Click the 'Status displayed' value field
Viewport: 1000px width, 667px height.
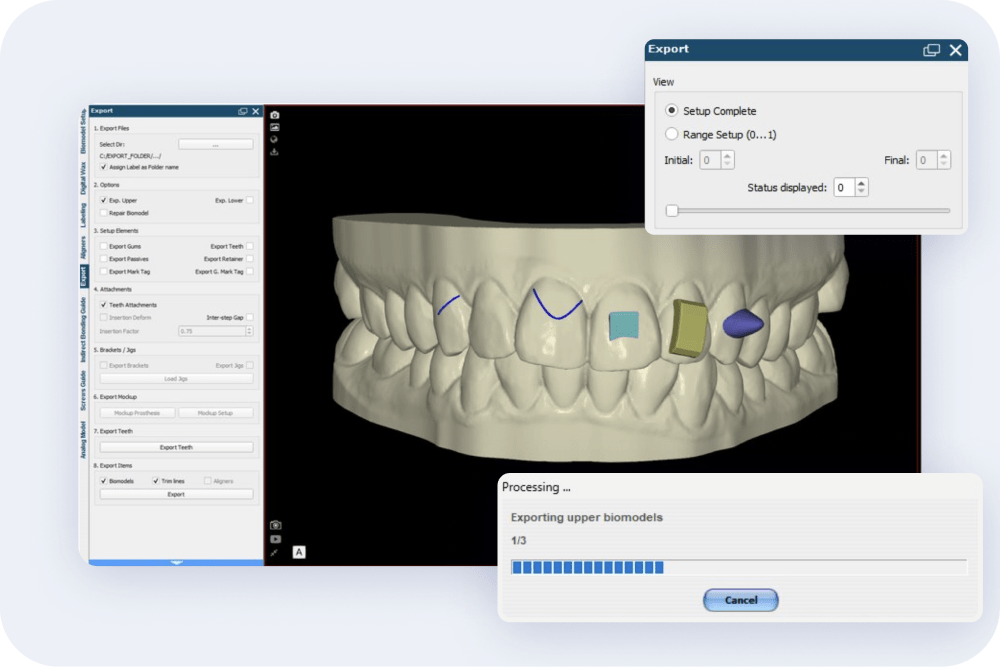point(844,187)
